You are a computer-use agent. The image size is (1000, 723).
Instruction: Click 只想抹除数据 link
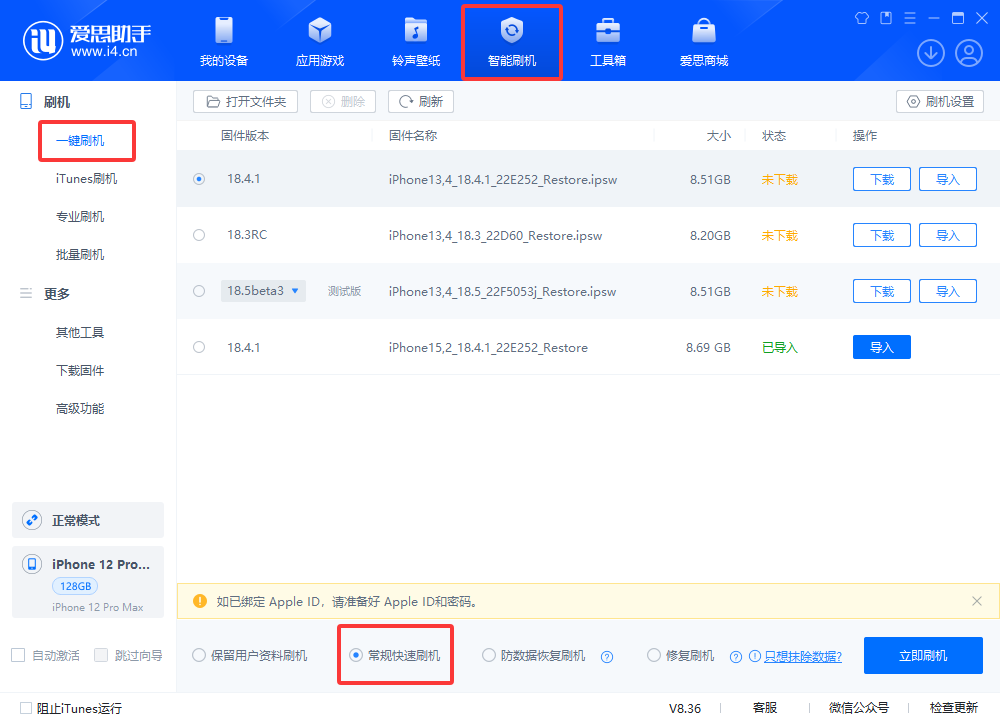click(803, 657)
